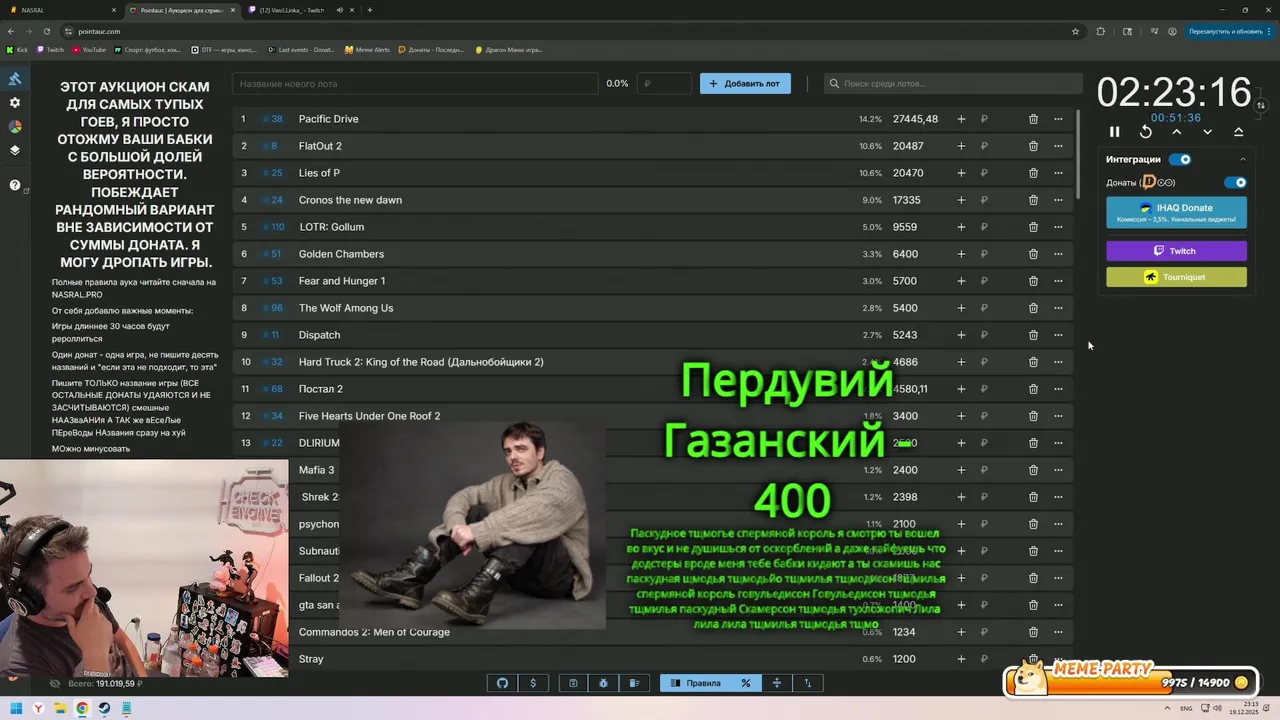Viewport: 1280px width, 720px height.
Task: Bookmark this page with the star icon
Action: (x=1076, y=31)
